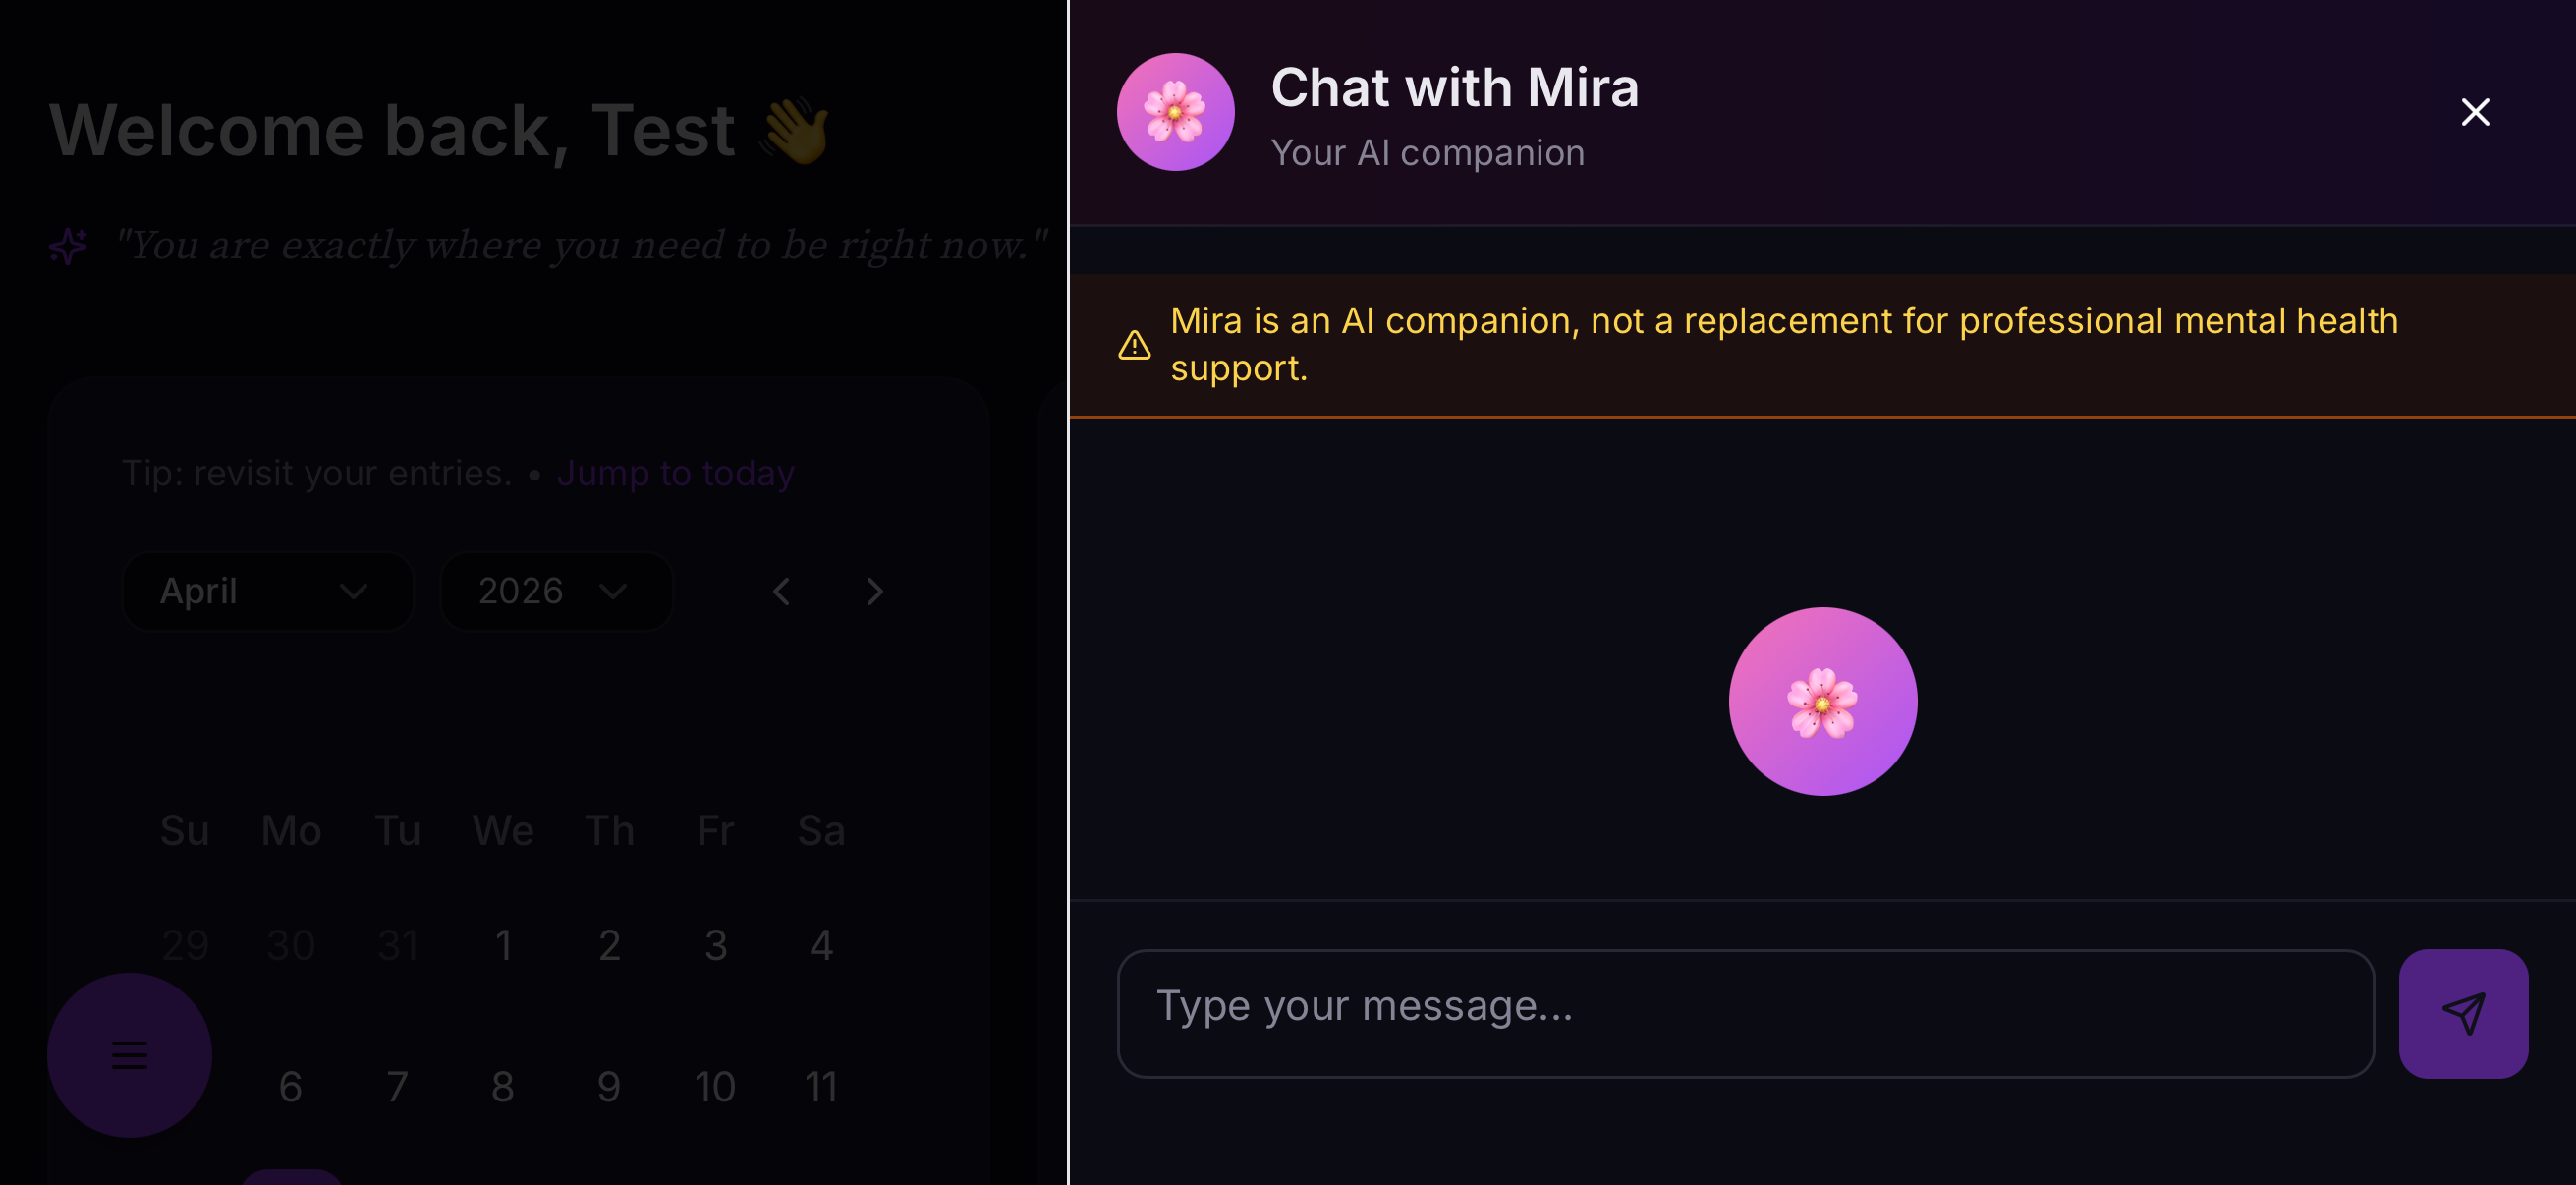This screenshot has width=2576, height=1185.
Task: Pick March 30 from the greyed dates
Action: point(291,945)
